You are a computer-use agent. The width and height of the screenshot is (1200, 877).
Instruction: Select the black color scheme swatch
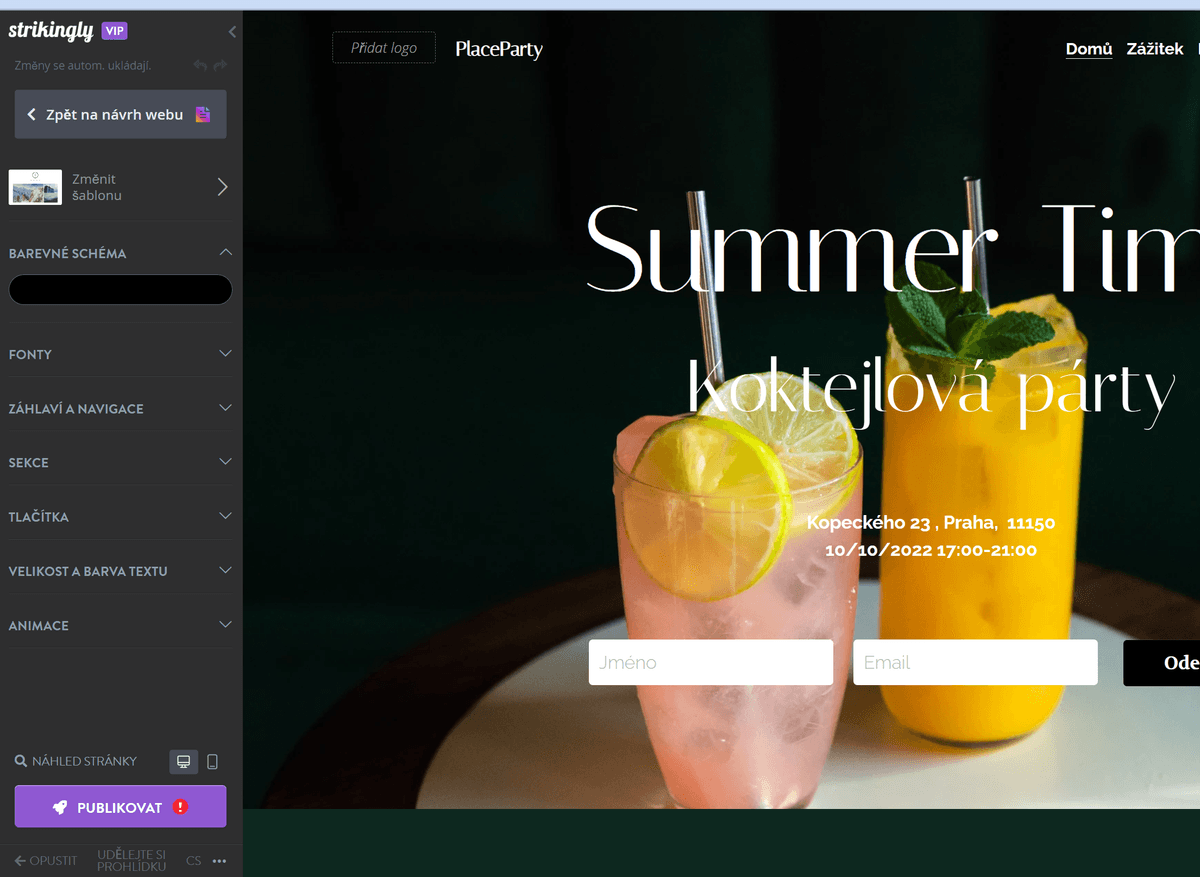120,290
